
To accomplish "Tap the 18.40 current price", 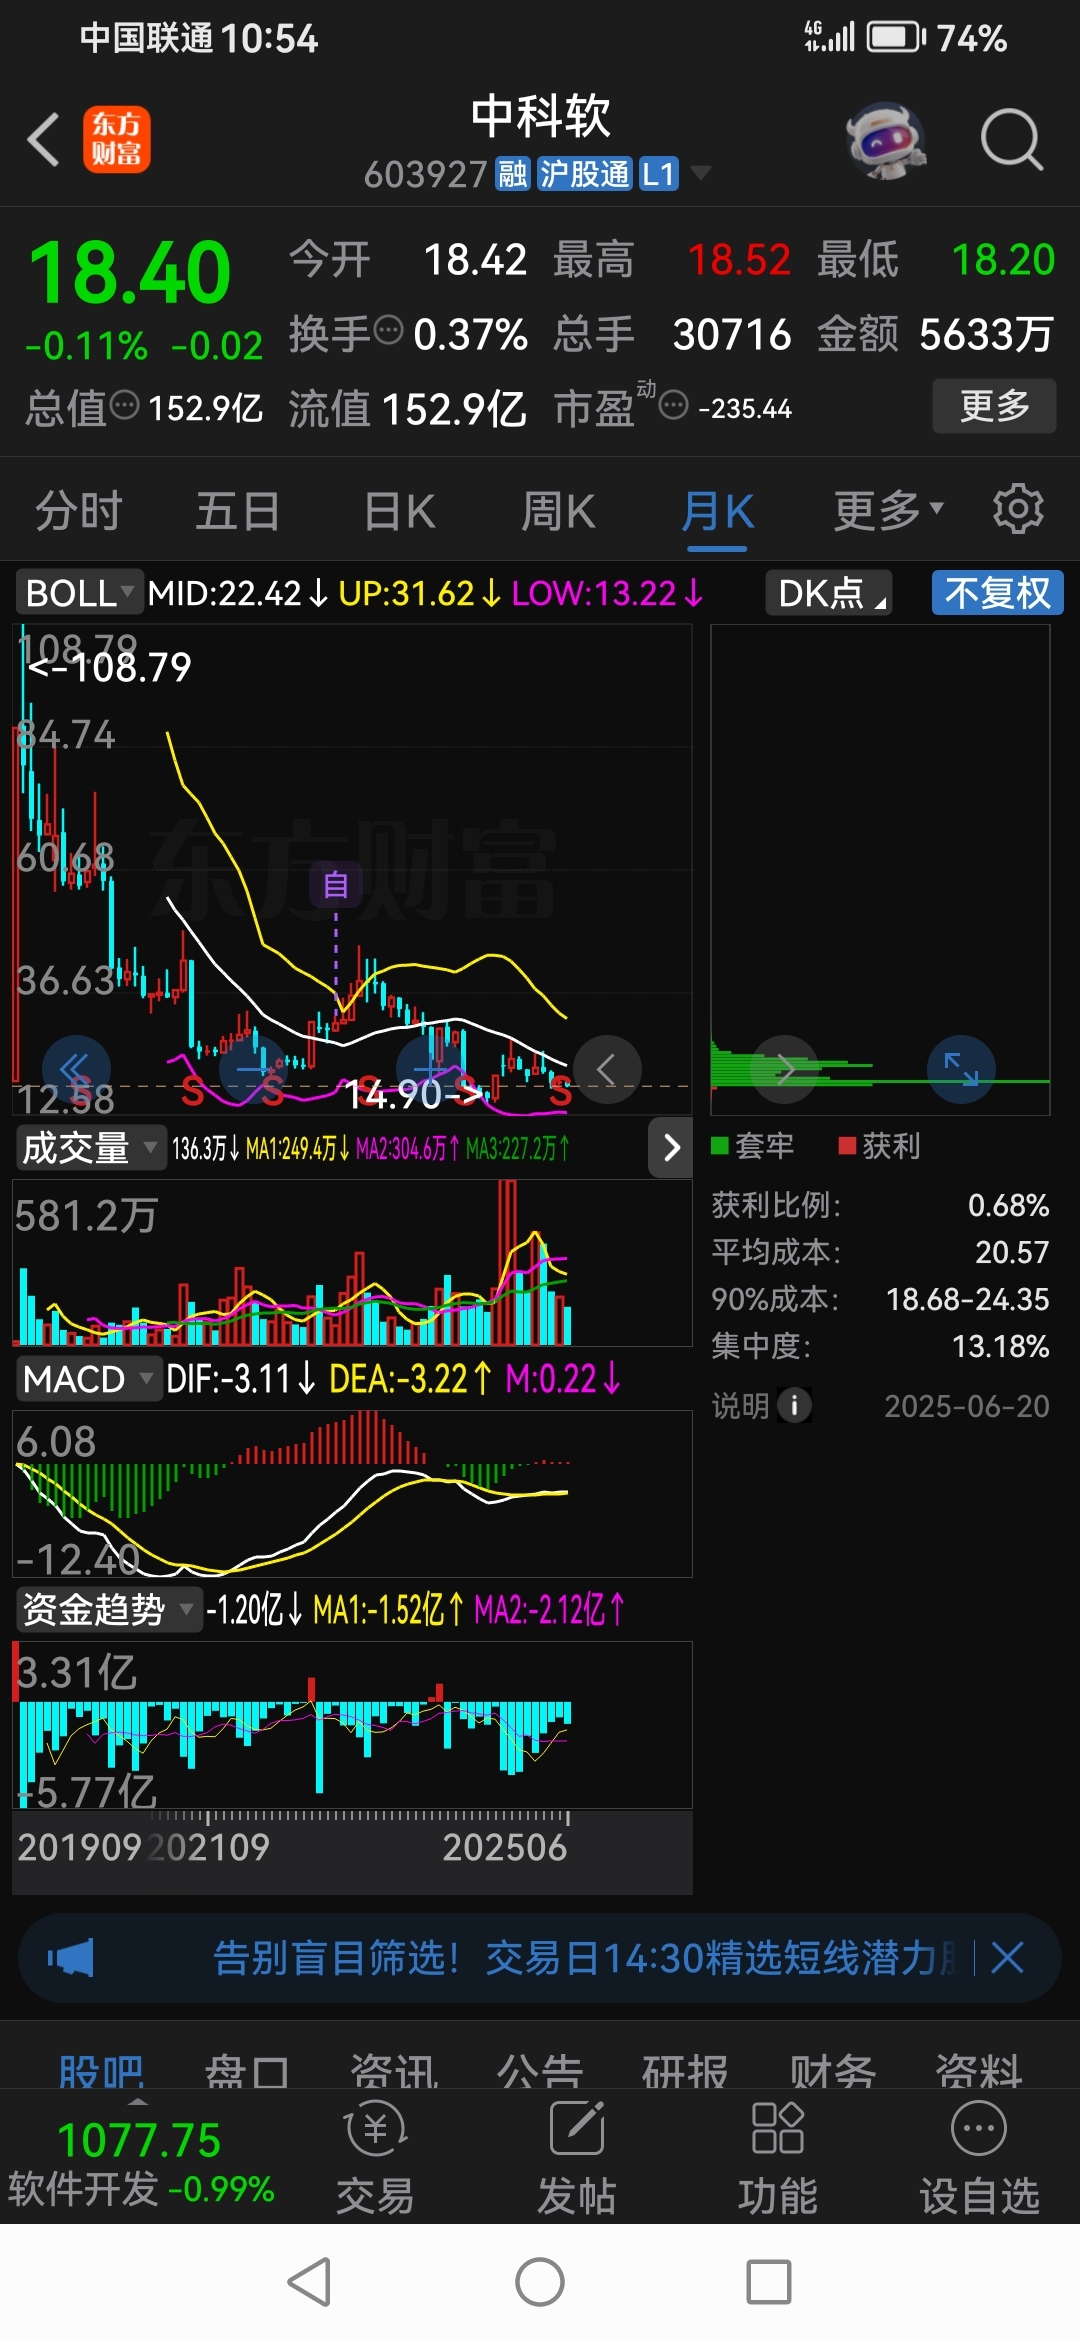I will 130,273.
